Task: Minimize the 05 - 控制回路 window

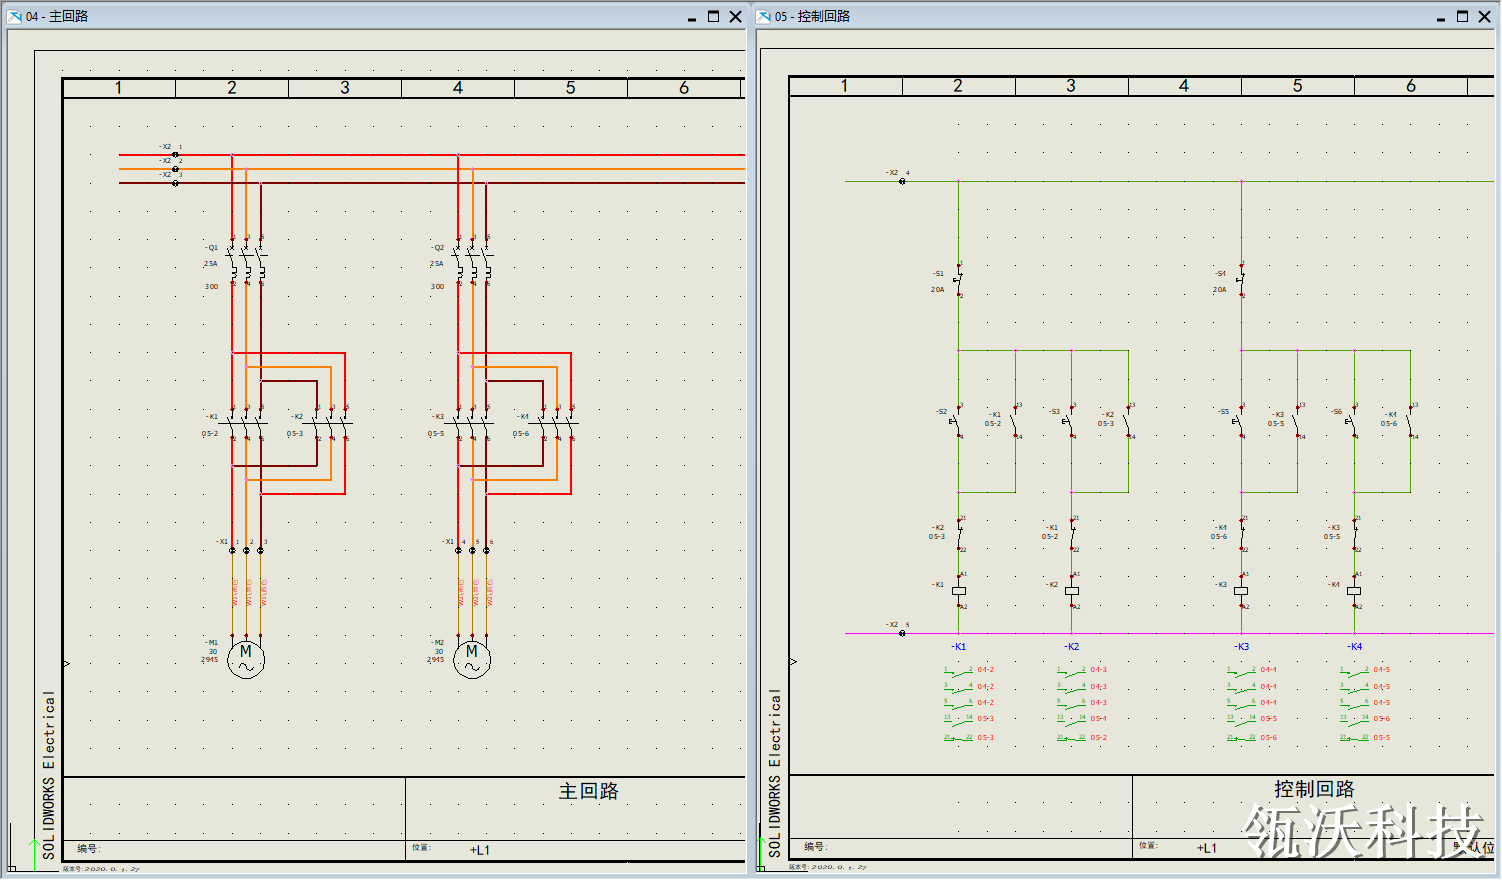Action: coord(1441,17)
